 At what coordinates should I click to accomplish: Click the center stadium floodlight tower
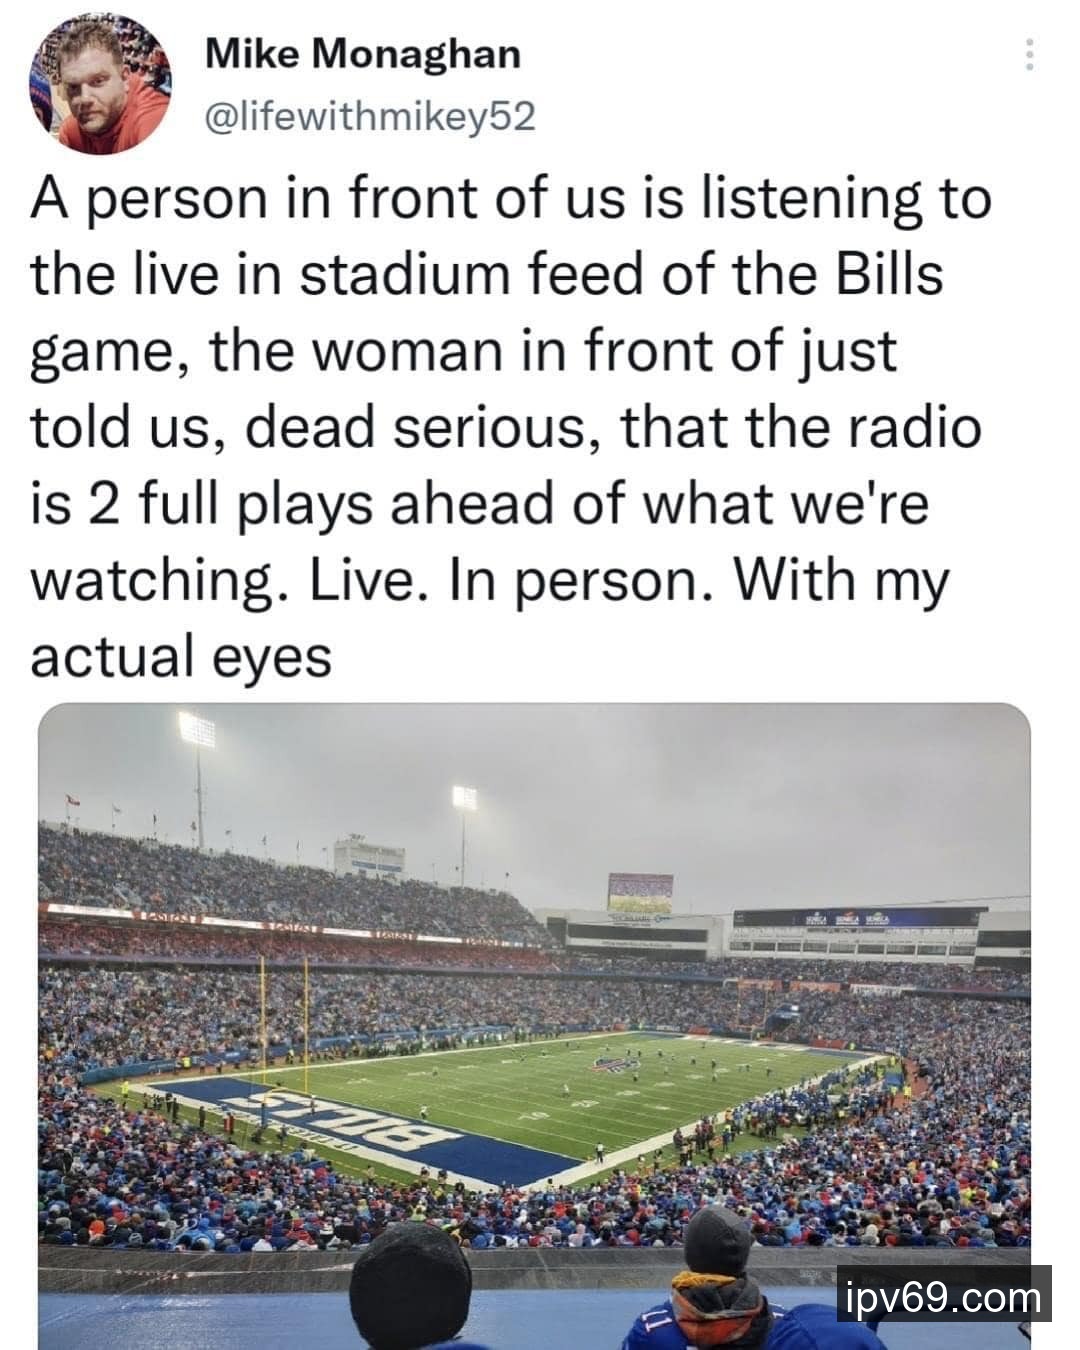[464, 800]
